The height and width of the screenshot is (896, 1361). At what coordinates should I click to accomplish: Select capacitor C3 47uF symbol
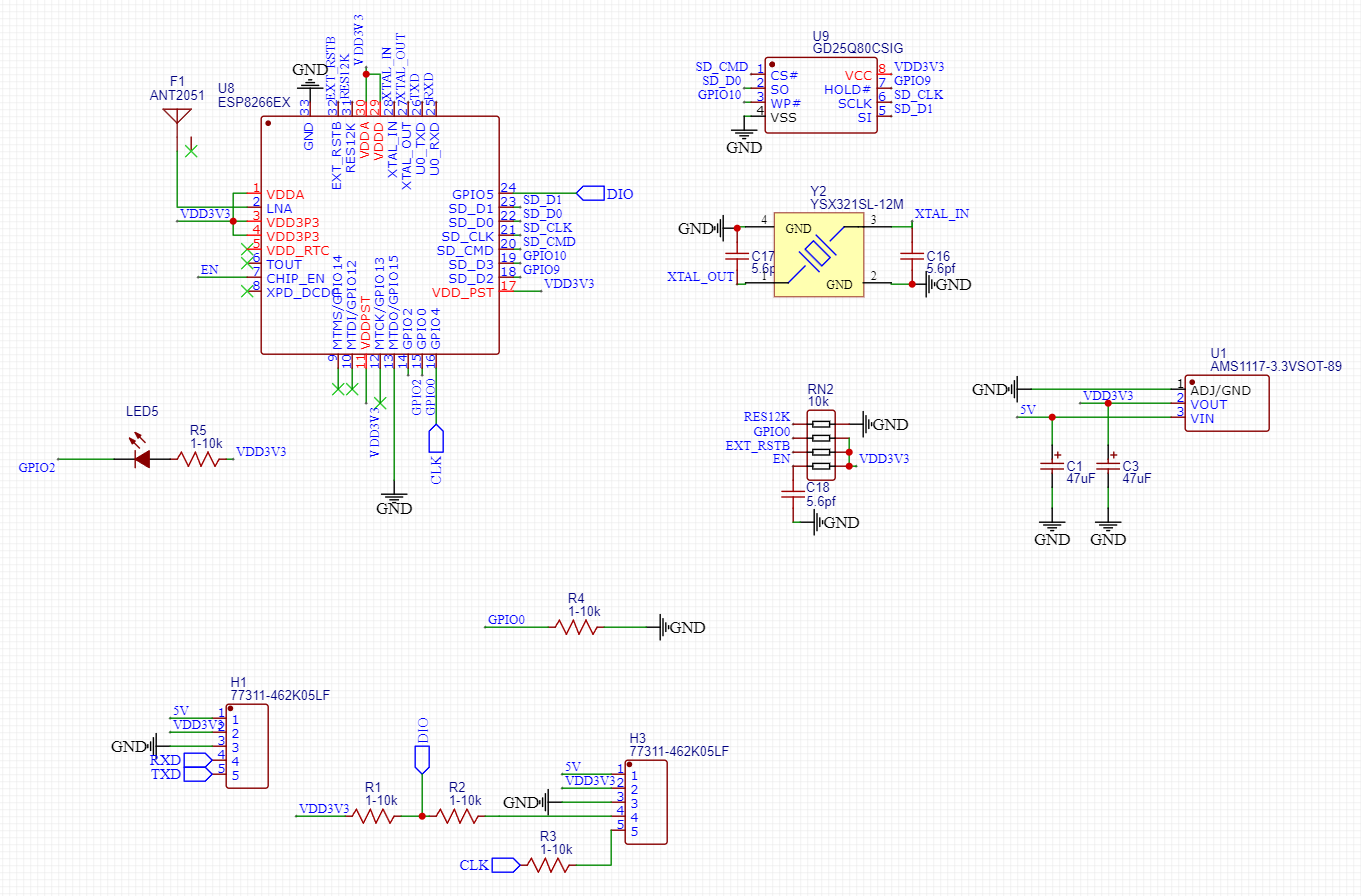coord(1107,466)
